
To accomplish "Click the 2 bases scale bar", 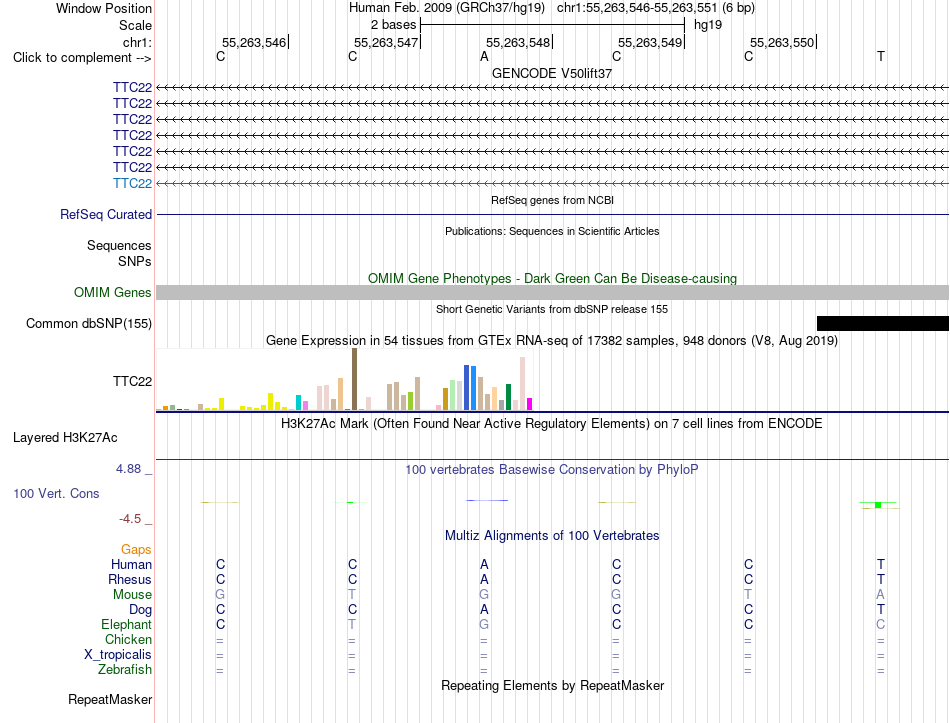I will click(552, 25).
